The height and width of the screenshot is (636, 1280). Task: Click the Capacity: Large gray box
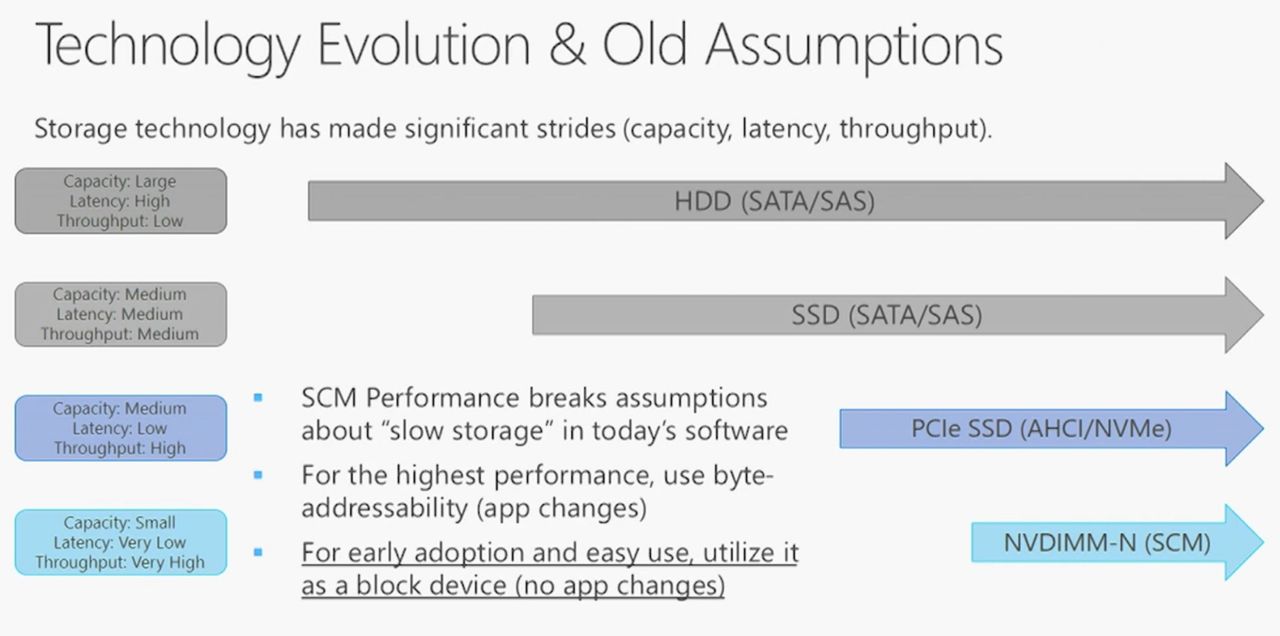[121, 201]
